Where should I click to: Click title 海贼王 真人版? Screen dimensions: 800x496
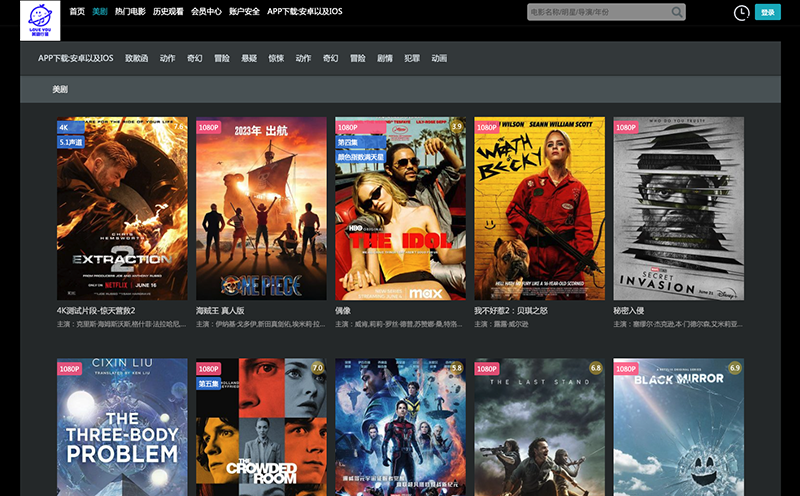[220, 311]
